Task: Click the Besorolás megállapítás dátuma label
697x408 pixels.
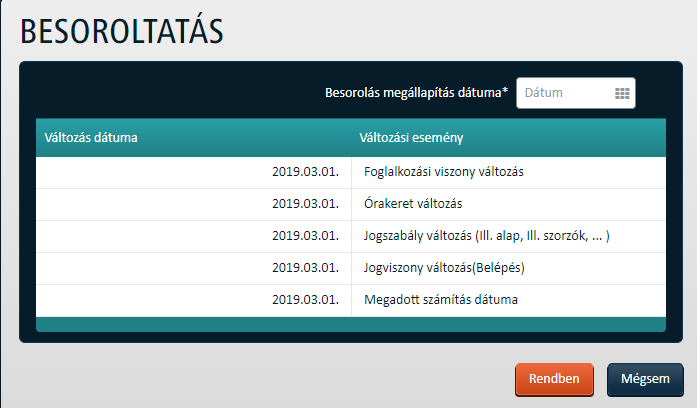Action: (x=417, y=92)
